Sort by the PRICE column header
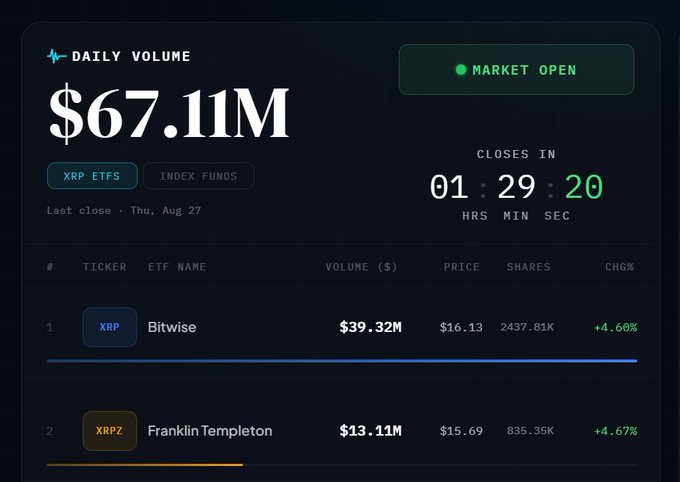680x482 pixels. click(x=461, y=267)
